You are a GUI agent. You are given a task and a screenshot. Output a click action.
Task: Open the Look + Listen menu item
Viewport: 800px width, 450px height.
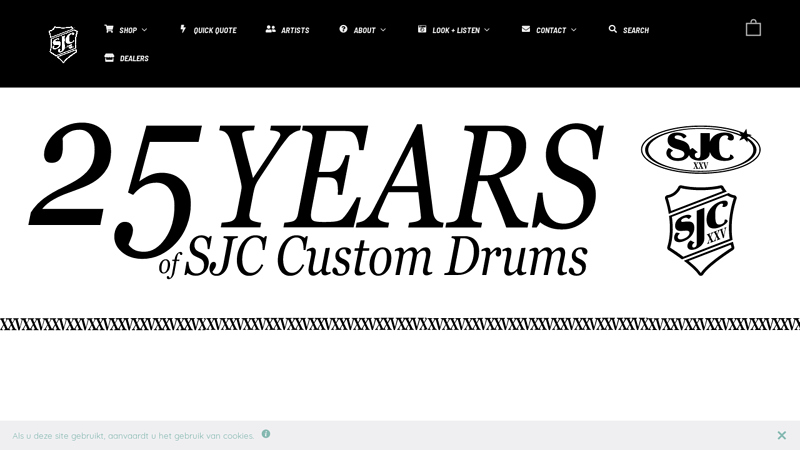pyautogui.click(x=456, y=30)
